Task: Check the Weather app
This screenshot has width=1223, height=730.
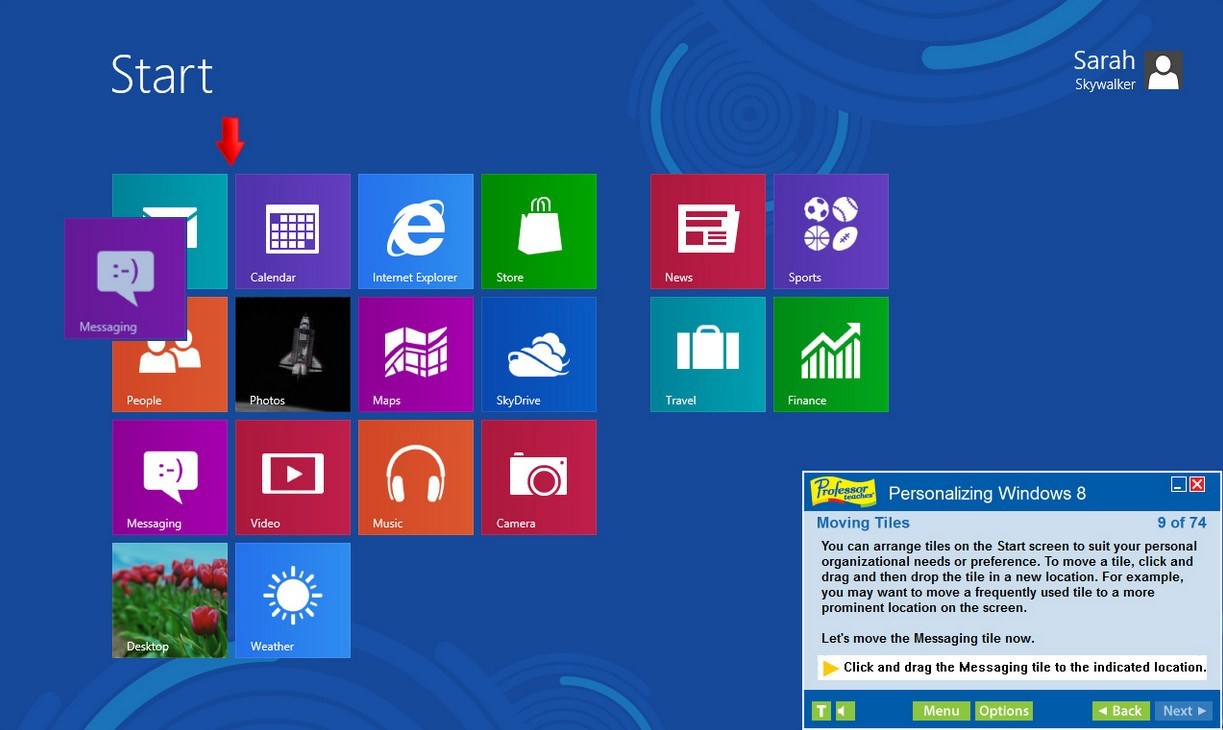Action: point(292,600)
